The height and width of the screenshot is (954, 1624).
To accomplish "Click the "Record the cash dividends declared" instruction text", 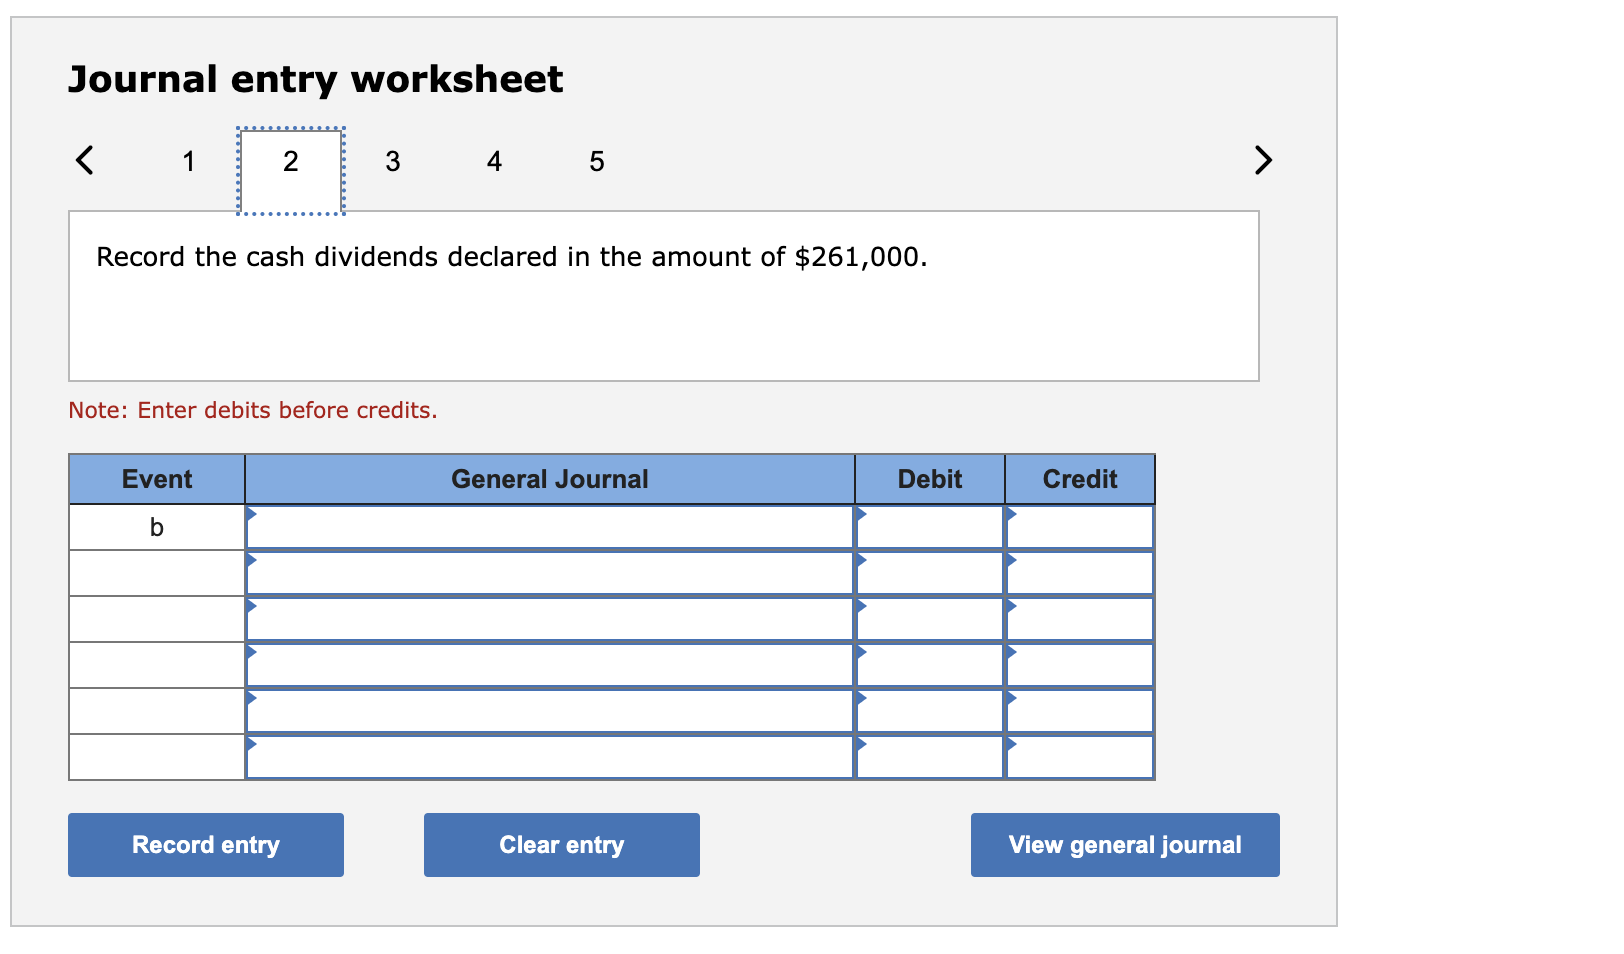I will click(x=512, y=257).
